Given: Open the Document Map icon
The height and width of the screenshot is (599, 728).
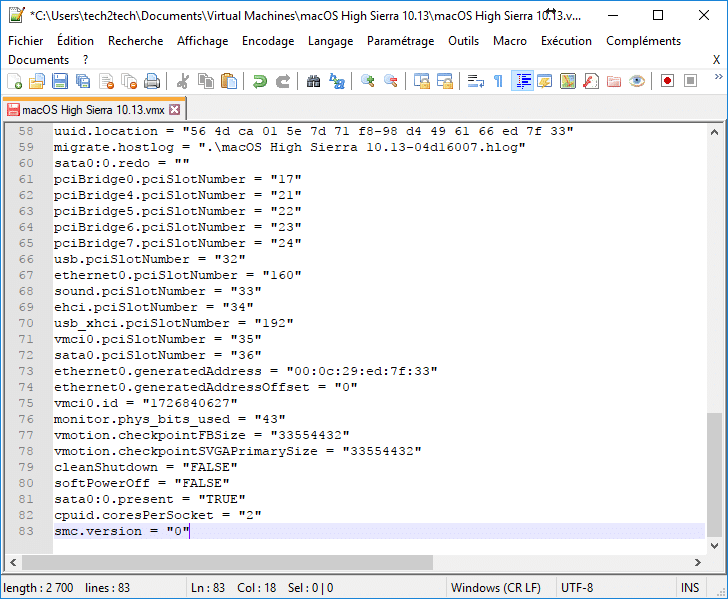Looking at the screenshot, I should pos(568,82).
